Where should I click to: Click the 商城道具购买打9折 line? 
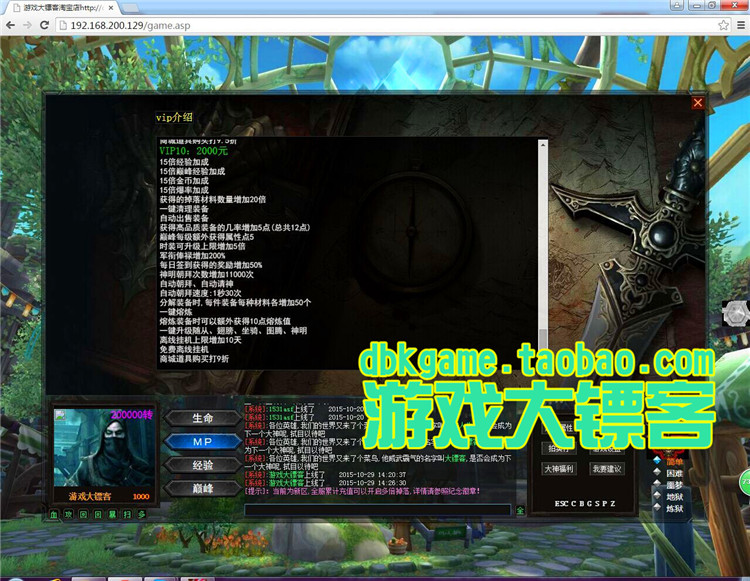tap(194, 359)
